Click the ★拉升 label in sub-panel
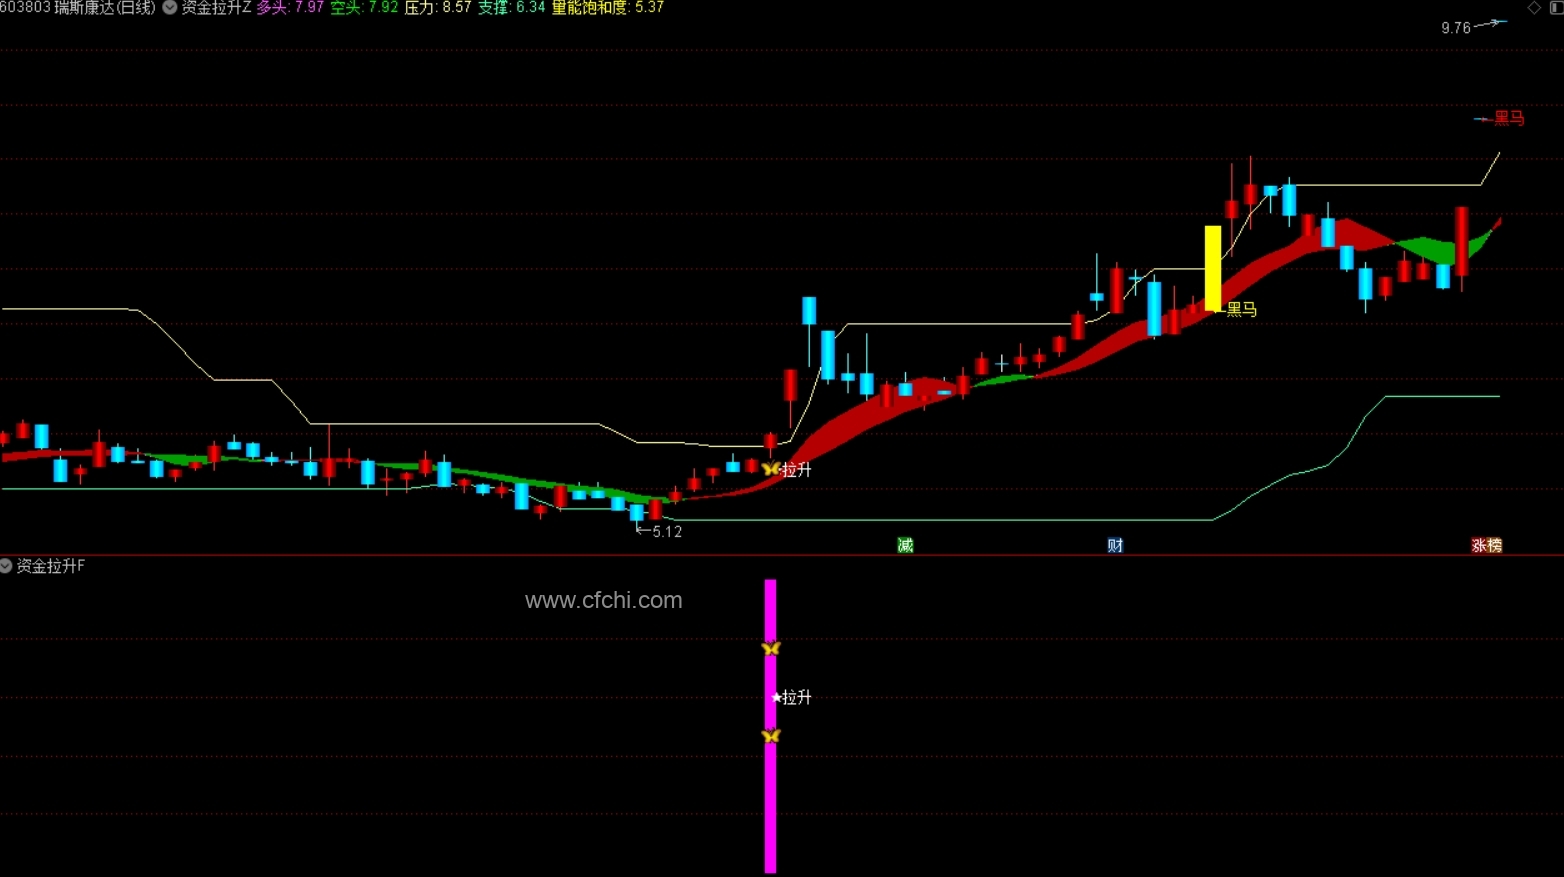 791,697
